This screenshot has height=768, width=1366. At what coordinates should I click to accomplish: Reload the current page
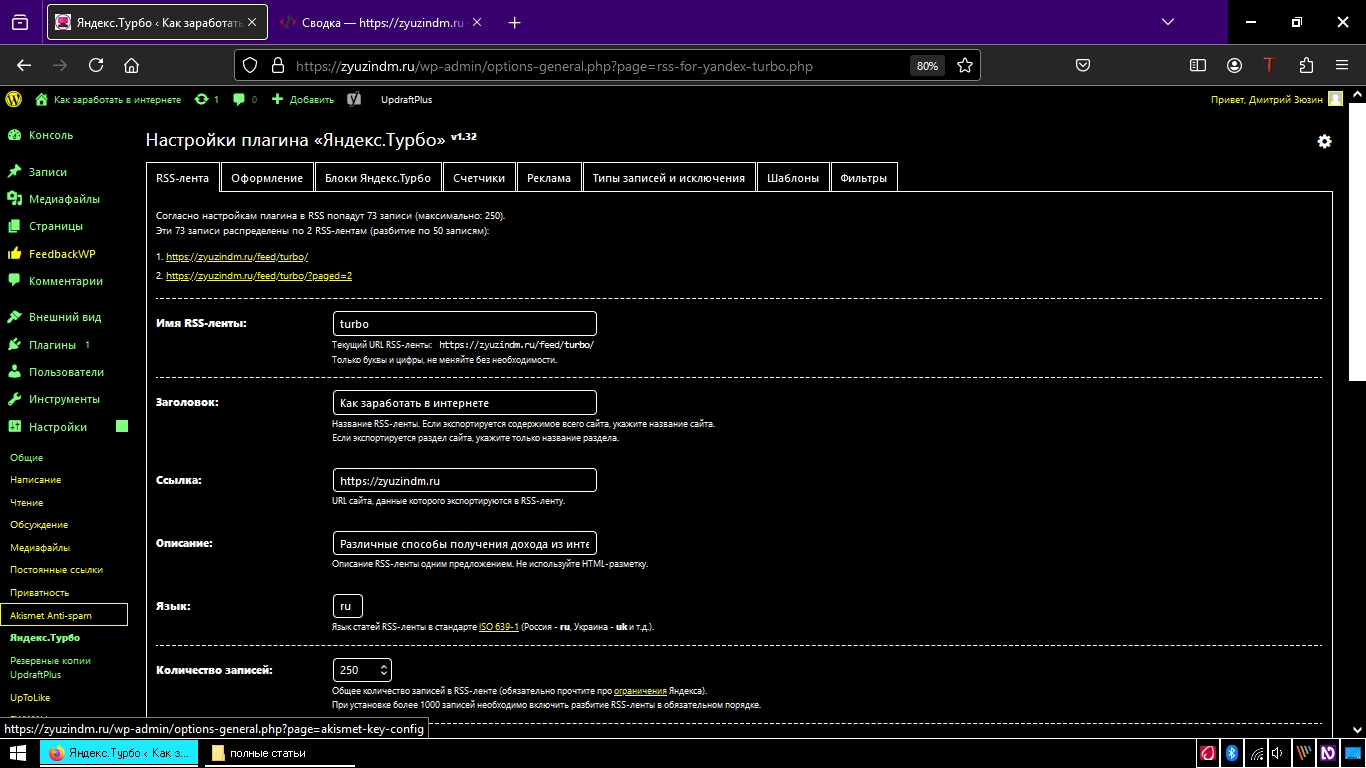(96, 65)
